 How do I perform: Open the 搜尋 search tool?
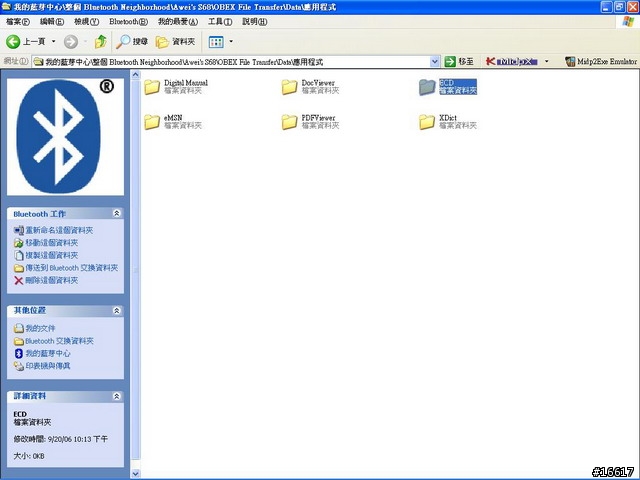131,41
